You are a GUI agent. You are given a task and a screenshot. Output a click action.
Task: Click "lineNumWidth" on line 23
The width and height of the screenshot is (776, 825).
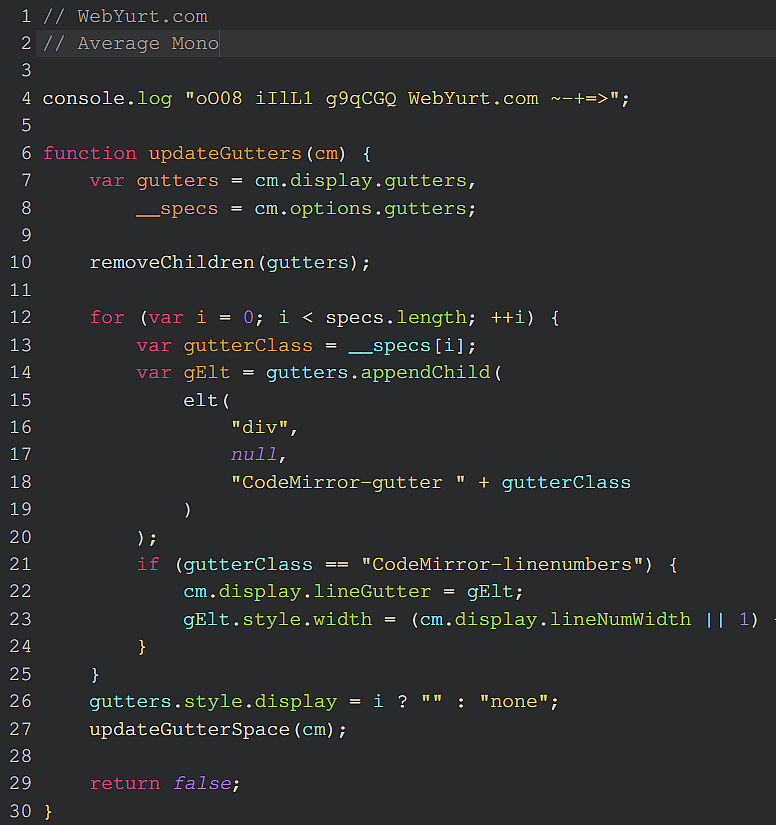coord(620,619)
